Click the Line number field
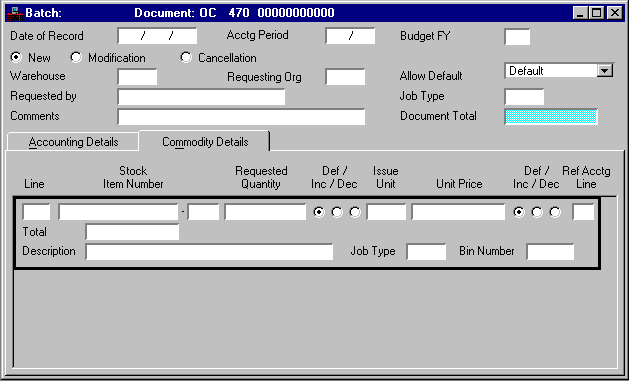 [37, 212]
